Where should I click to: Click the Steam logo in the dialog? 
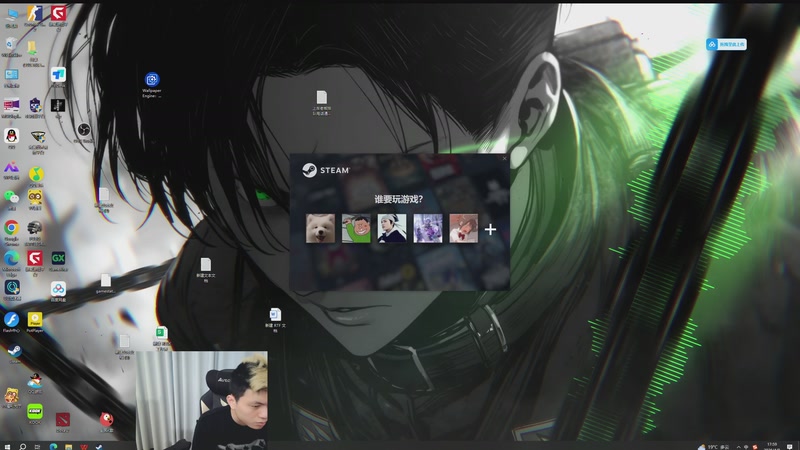click(326, 170)
